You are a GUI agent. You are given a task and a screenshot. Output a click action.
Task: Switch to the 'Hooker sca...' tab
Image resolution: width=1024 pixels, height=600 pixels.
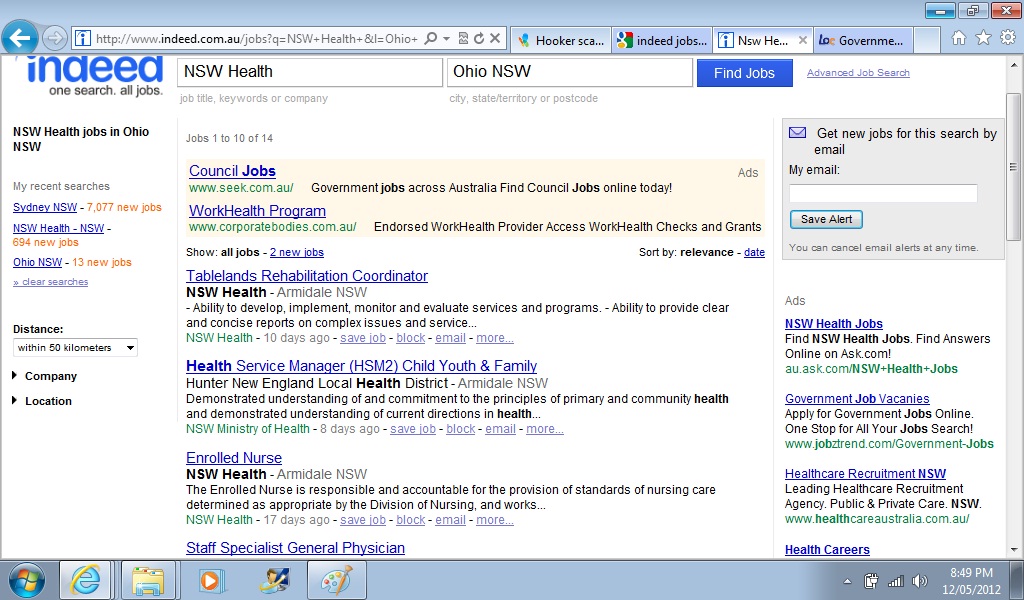pos(560,40)
